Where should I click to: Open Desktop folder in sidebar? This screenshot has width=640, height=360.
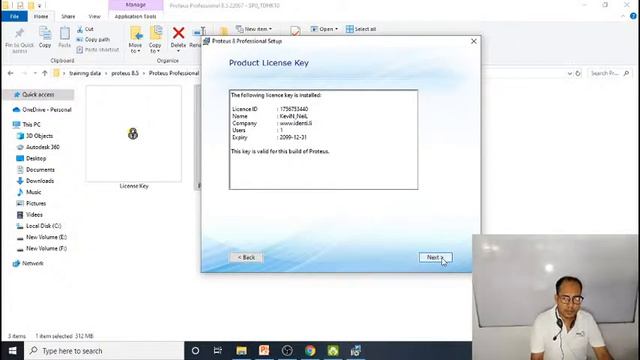(x=31, y=158)
